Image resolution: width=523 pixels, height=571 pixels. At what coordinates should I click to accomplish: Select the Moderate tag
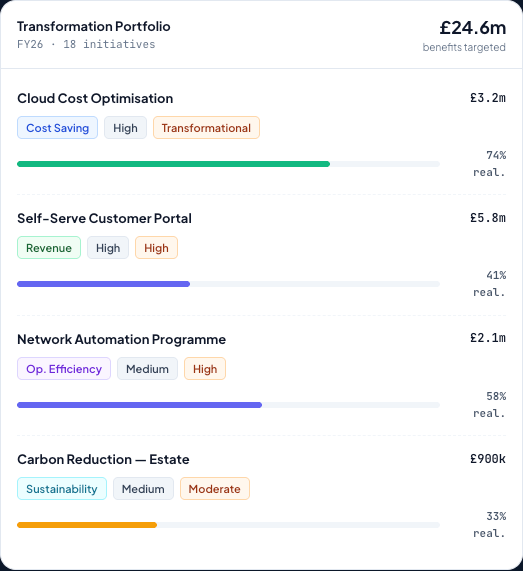(215, 488)
